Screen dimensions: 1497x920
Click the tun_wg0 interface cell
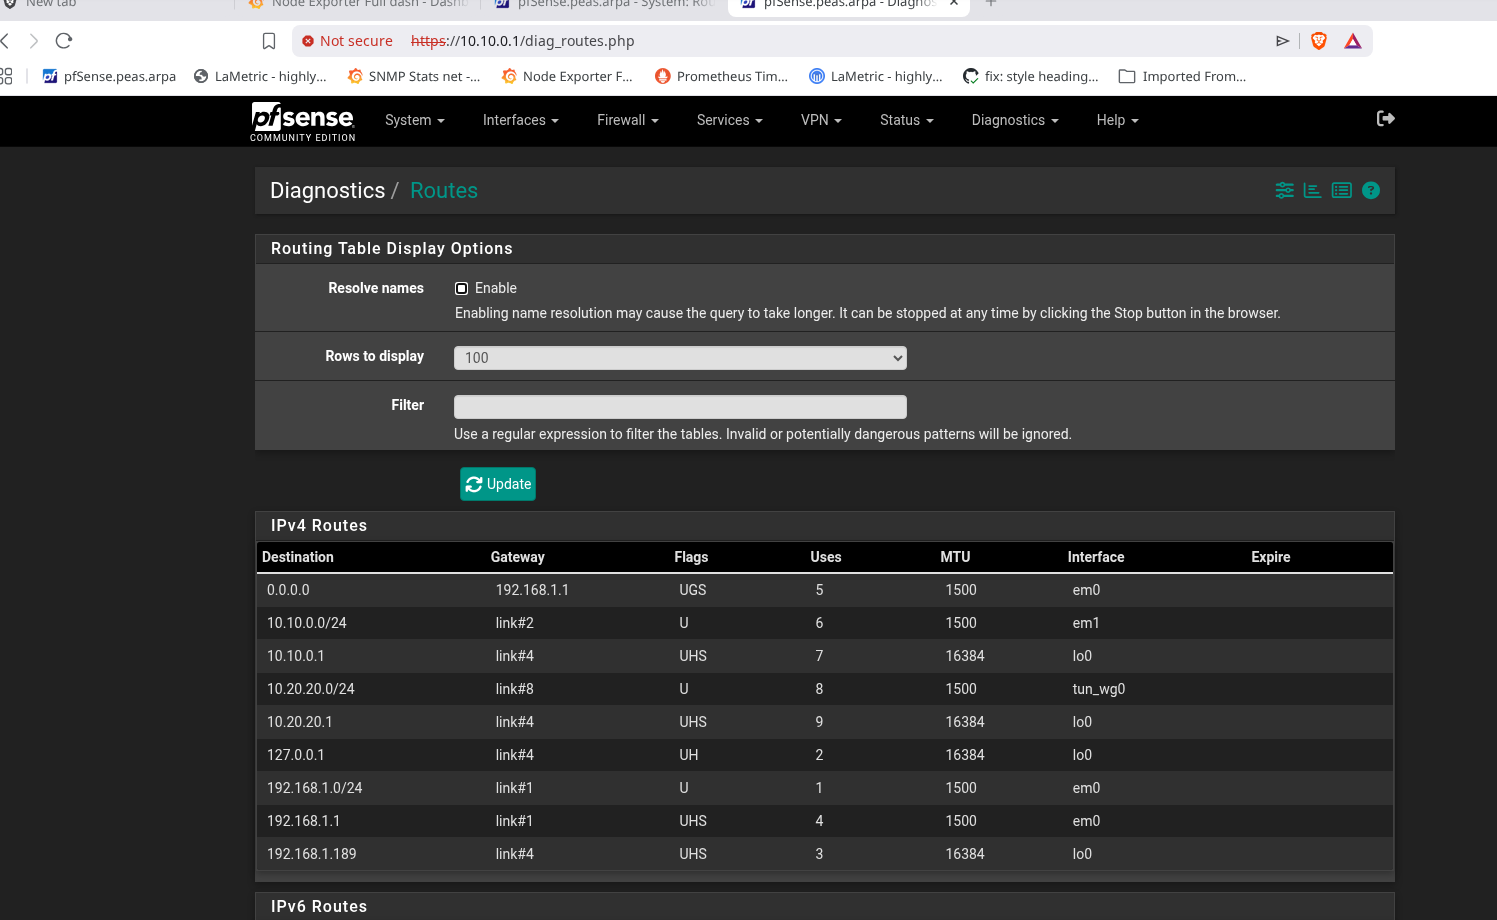1099,689
